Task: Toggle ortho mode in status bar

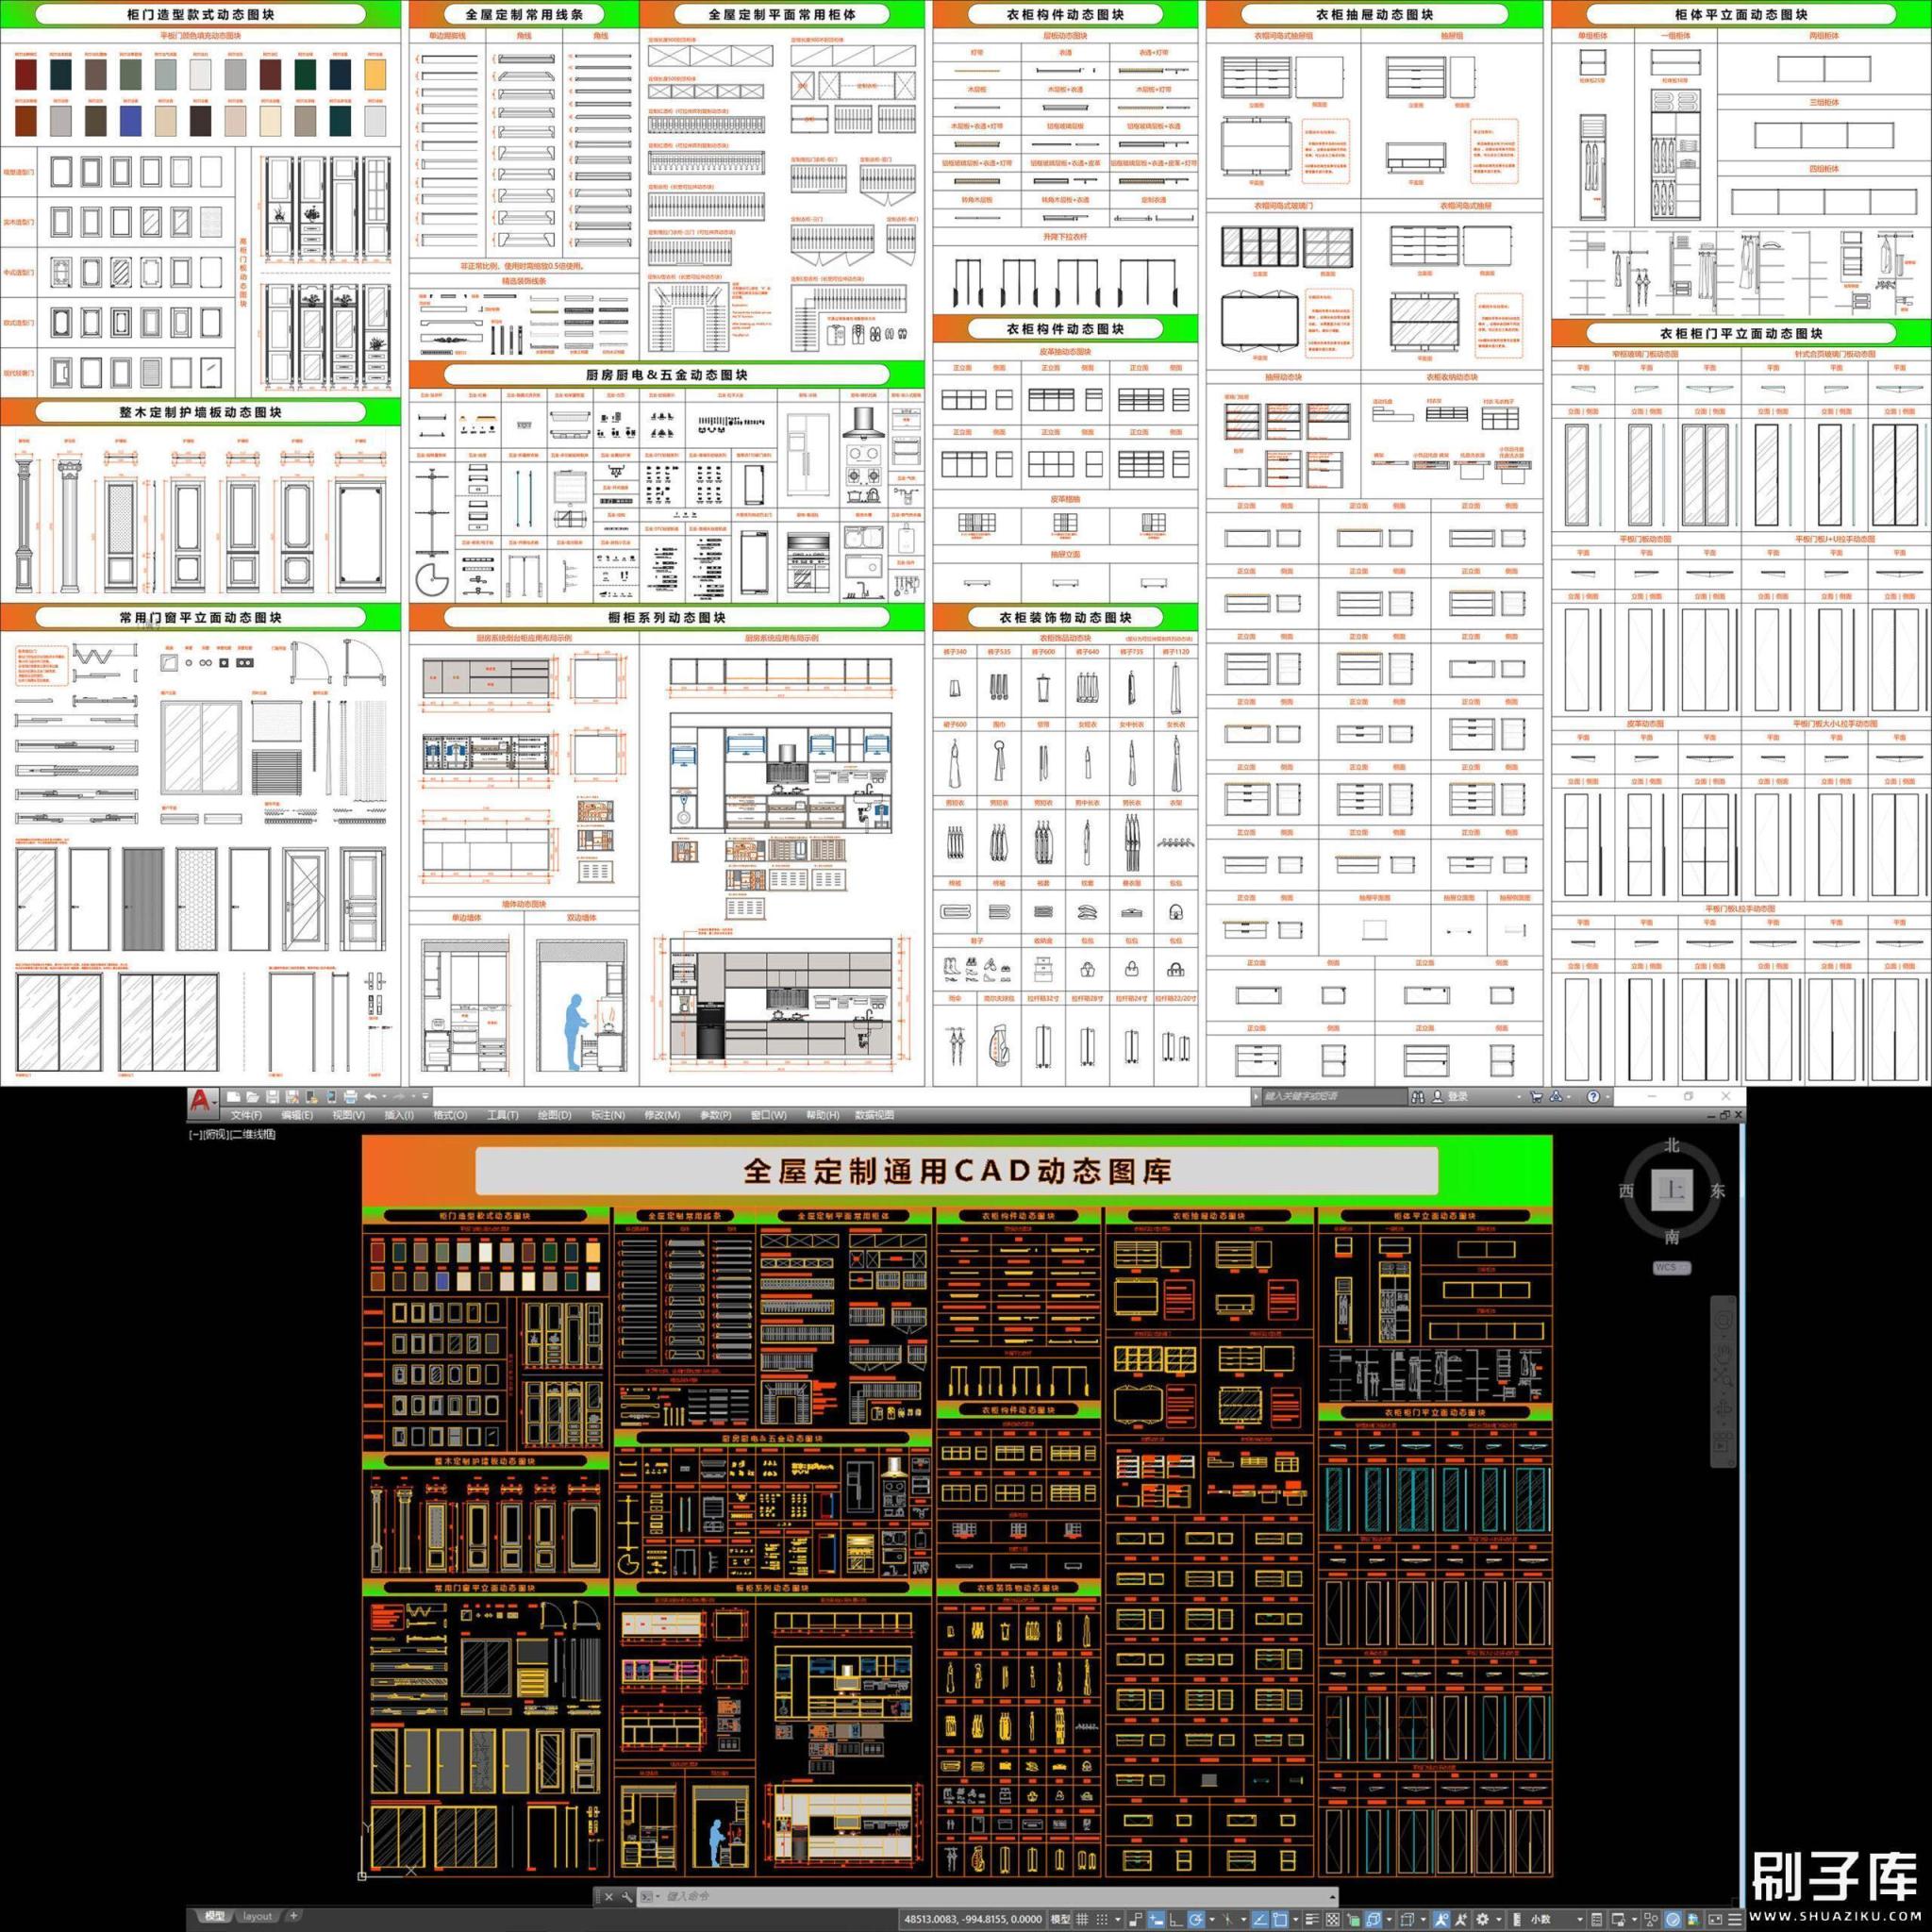Action: 1175,1920
